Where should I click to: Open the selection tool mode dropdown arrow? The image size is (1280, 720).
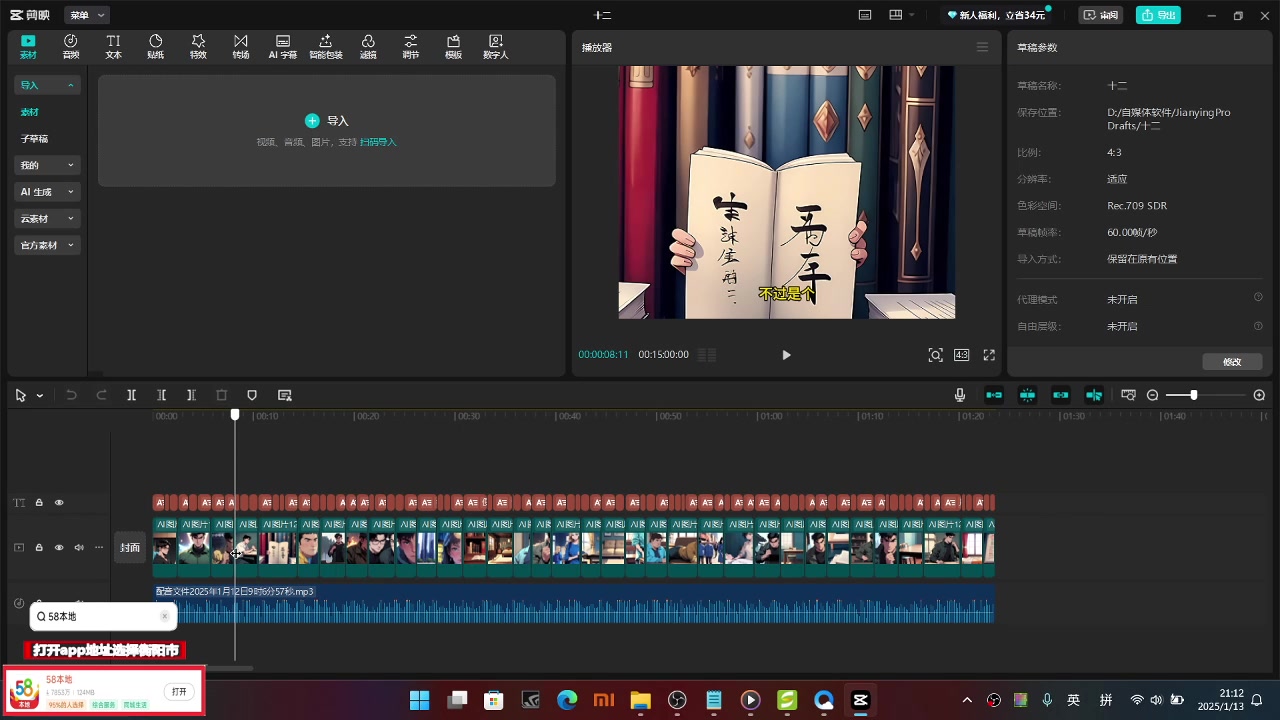point(40,396)
